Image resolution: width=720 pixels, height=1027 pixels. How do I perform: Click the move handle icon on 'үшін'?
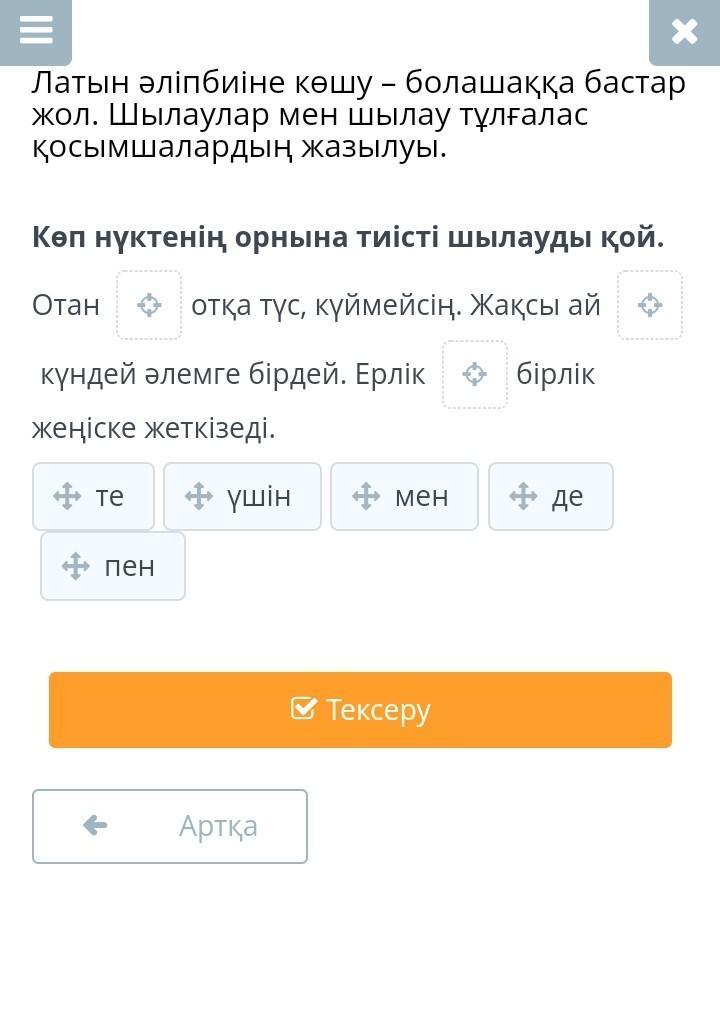point(199,496)
